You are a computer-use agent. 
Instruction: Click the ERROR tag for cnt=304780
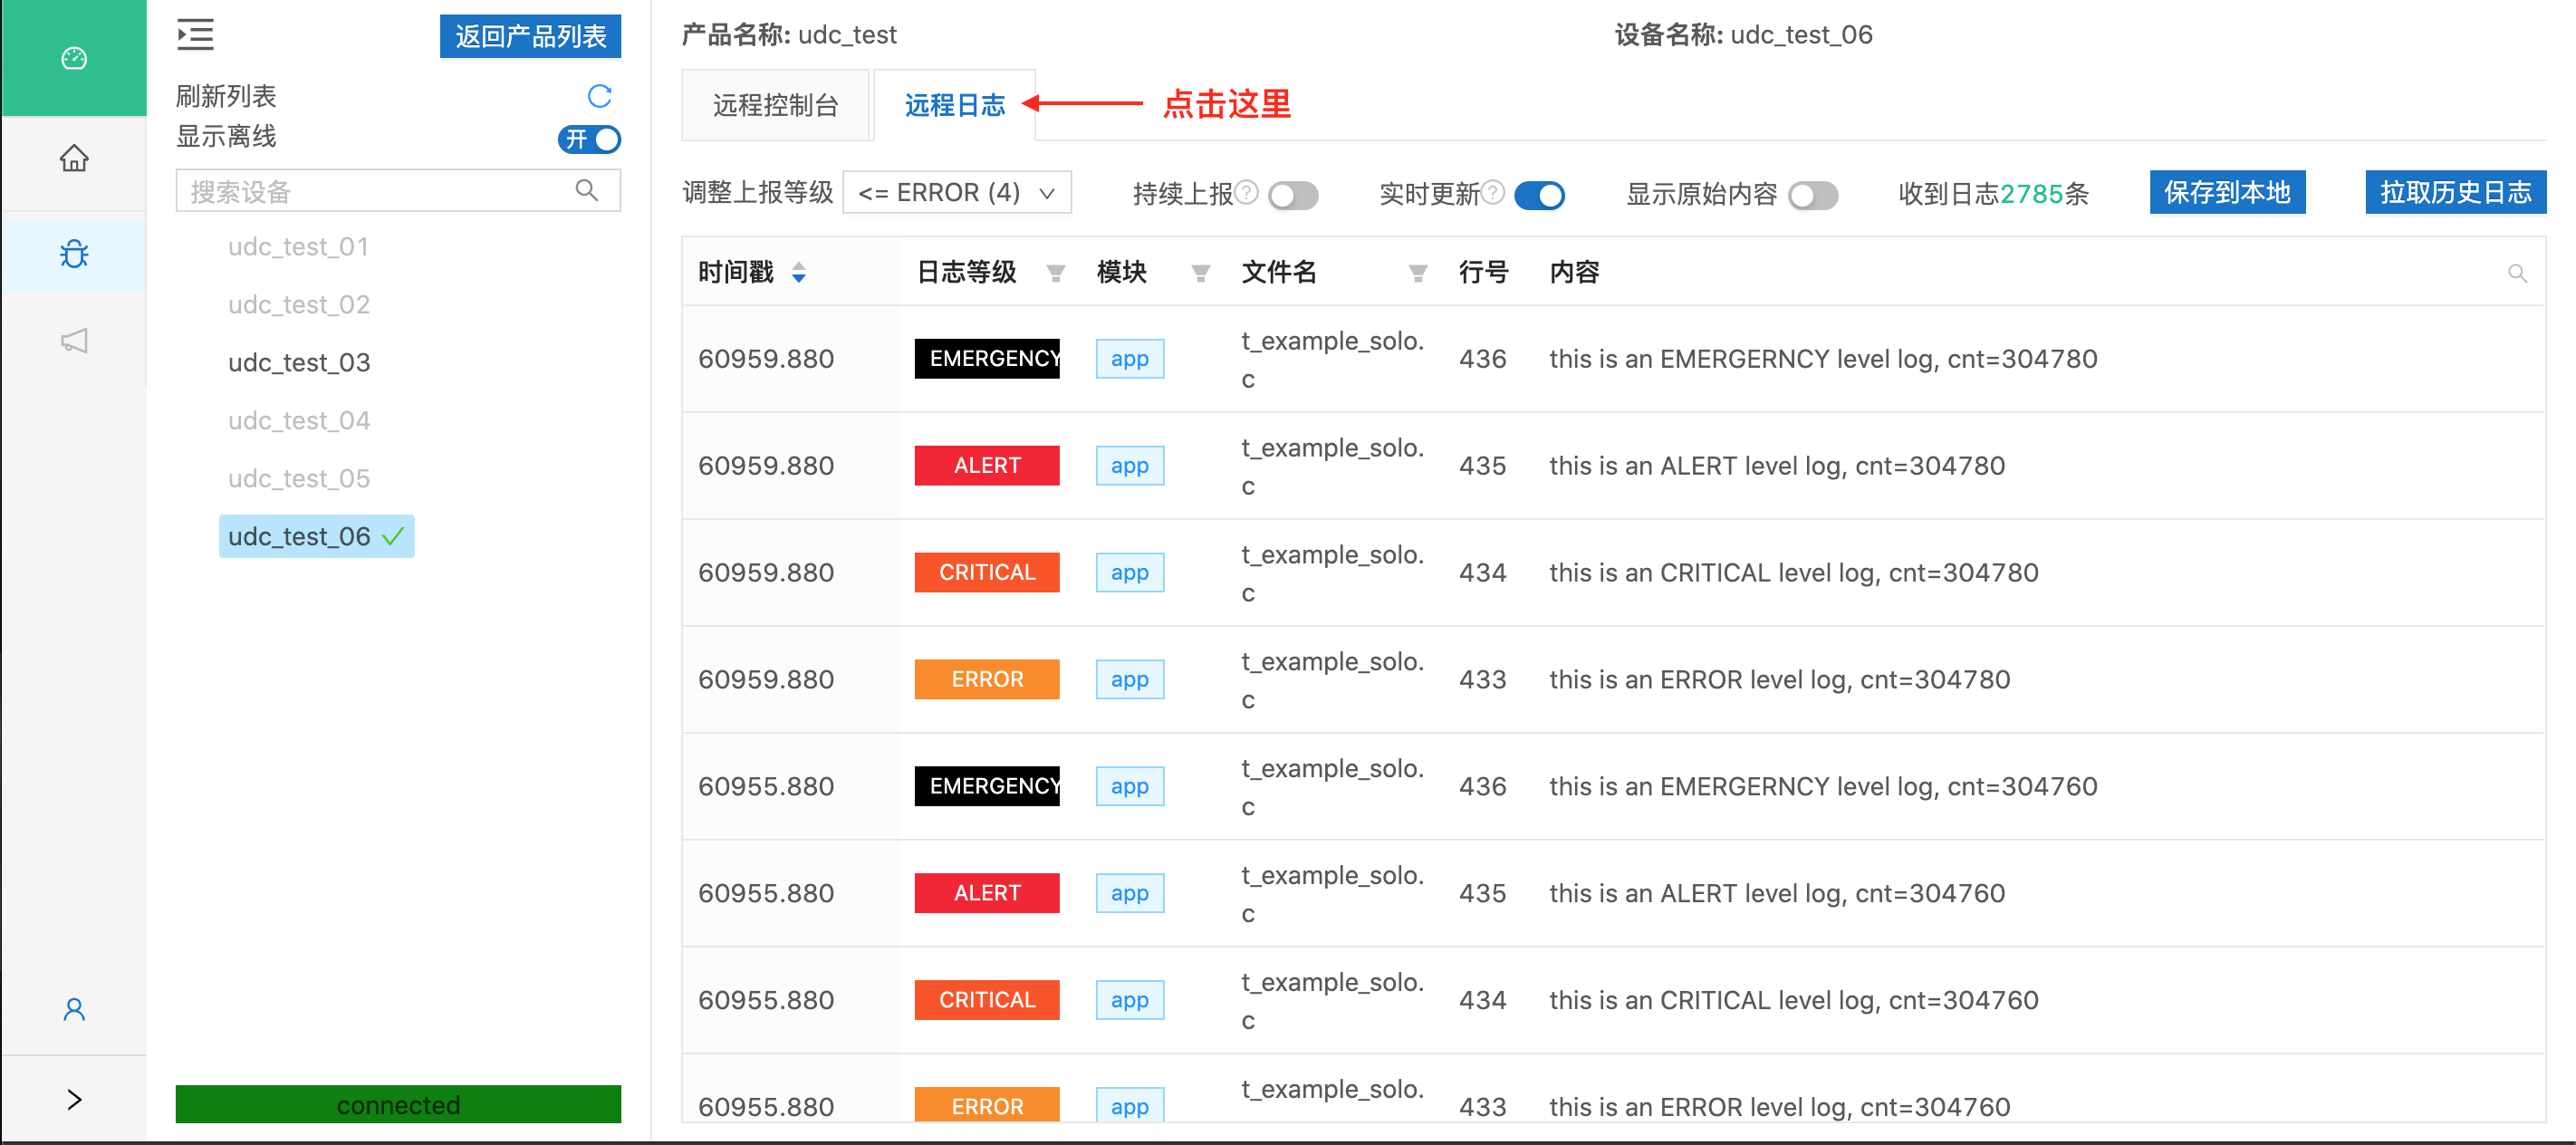pyautogui.click(x=987, y=679)
